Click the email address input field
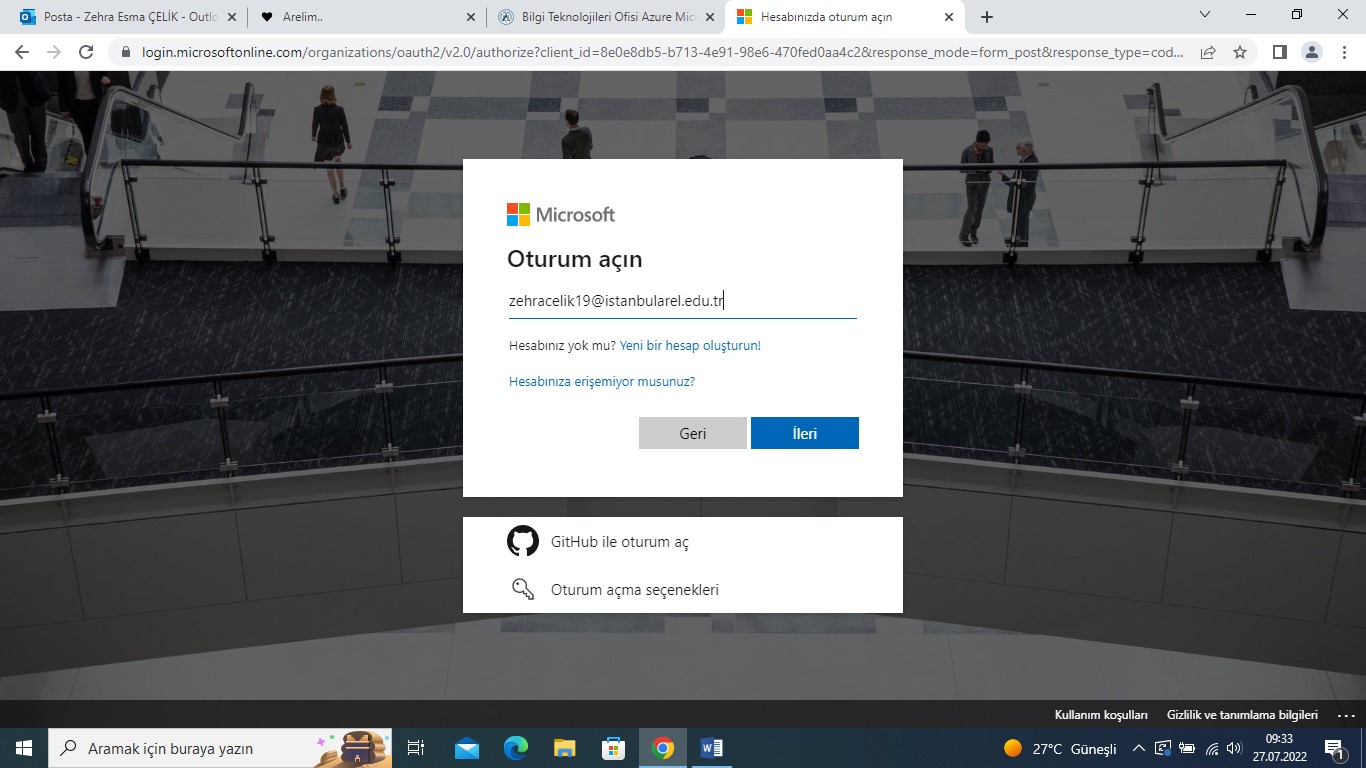1366x768 pixels. click(x=683, y=301)
